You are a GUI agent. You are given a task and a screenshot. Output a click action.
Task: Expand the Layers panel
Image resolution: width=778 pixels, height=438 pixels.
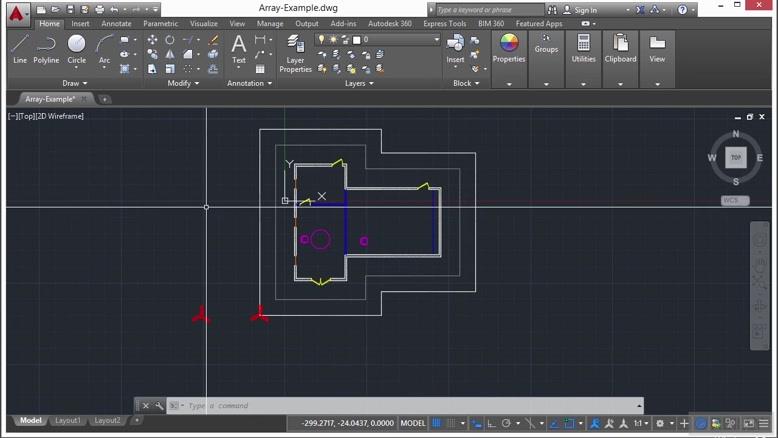pos(359,83)
